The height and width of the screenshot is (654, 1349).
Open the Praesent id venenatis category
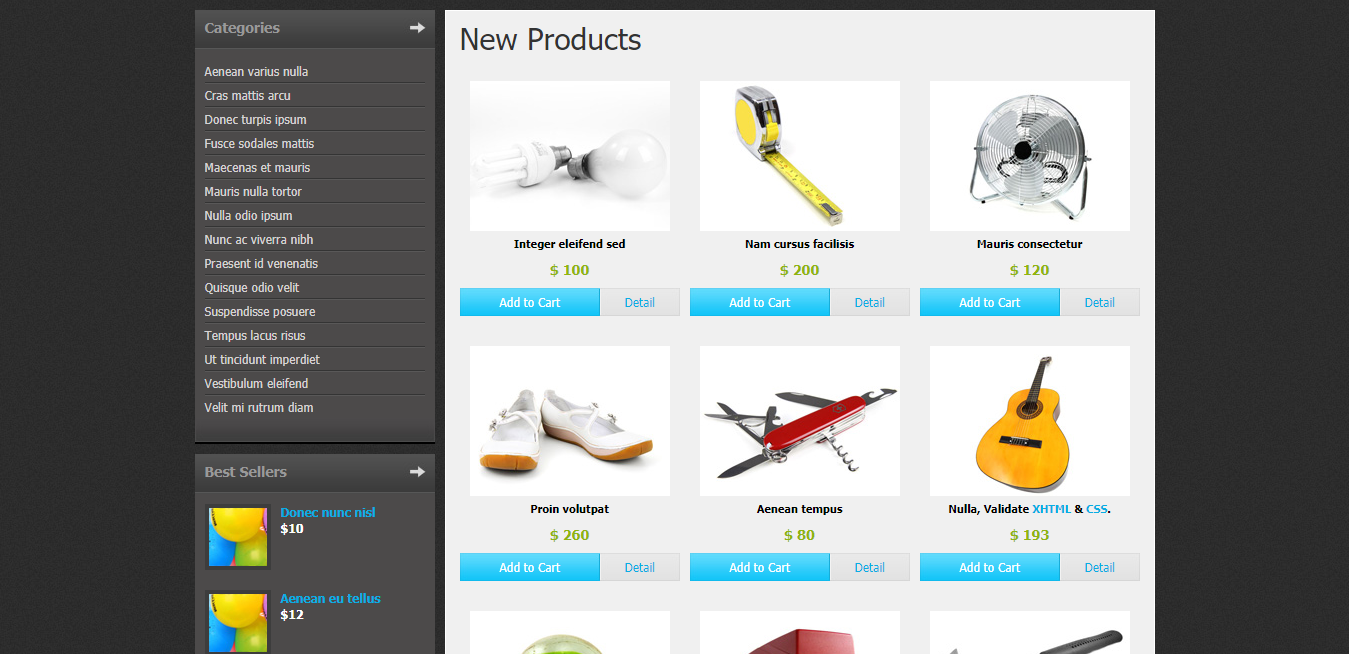[261, 264]
